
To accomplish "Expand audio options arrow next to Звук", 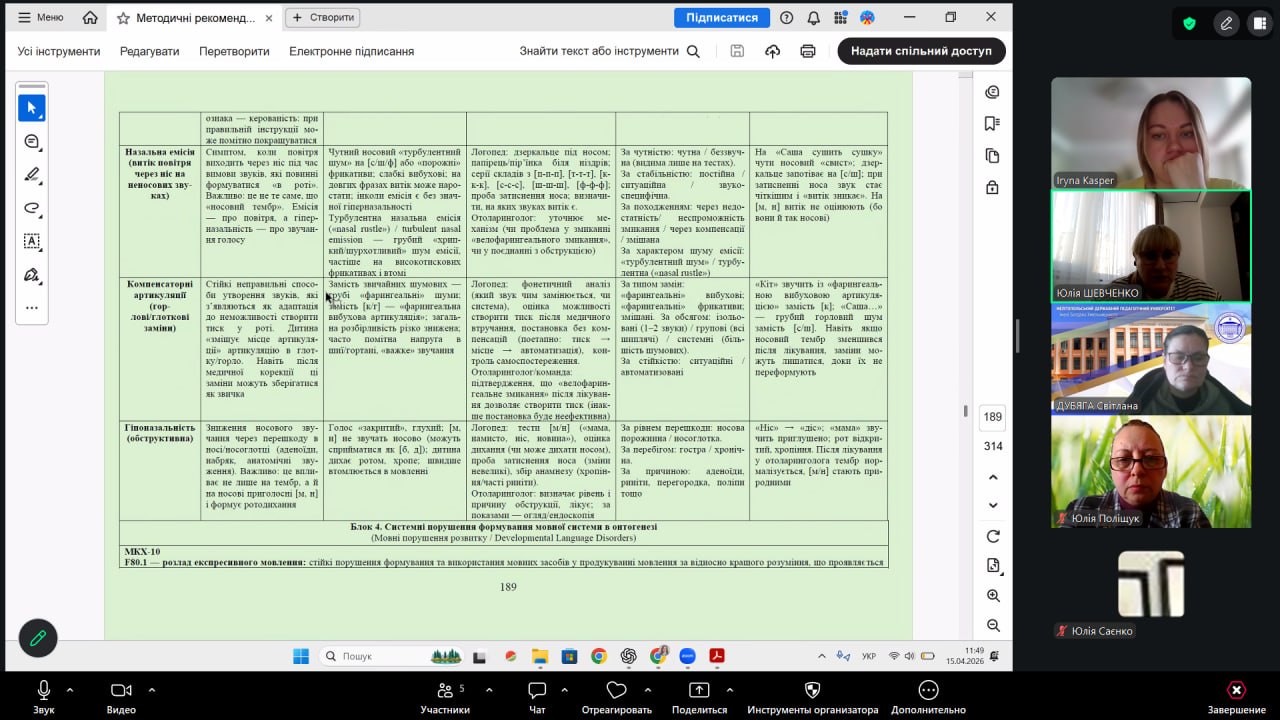I will point(70,689).
